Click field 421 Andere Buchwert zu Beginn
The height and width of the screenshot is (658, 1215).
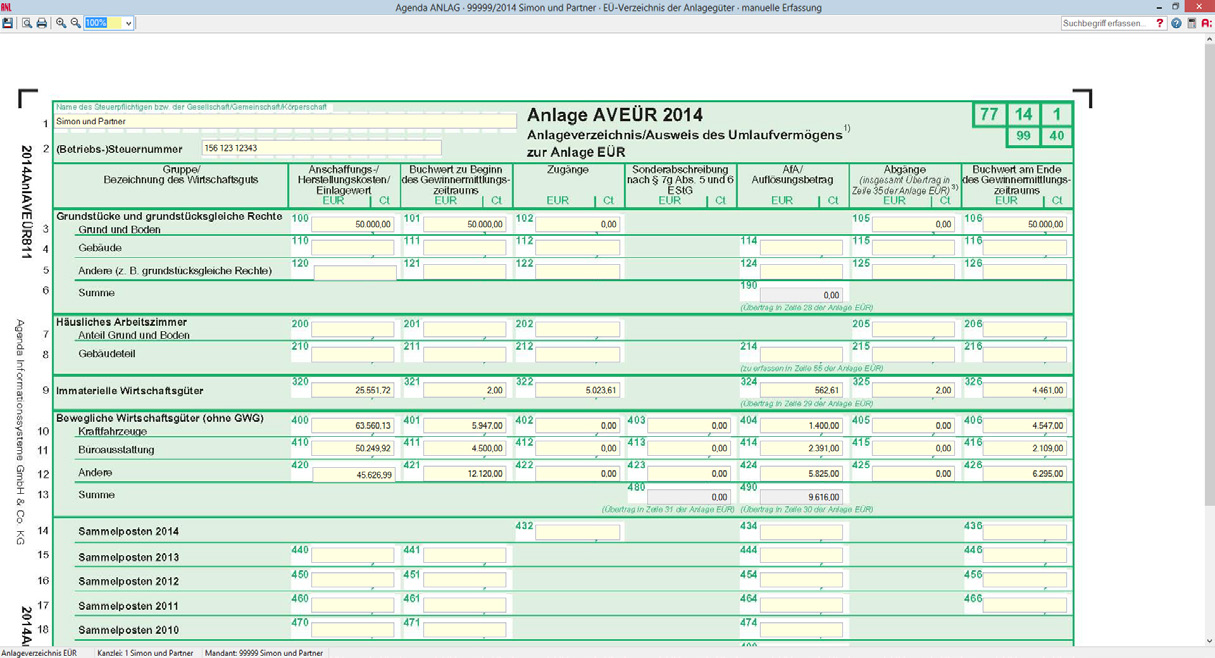pyautogui.click(x=464, y=474)
